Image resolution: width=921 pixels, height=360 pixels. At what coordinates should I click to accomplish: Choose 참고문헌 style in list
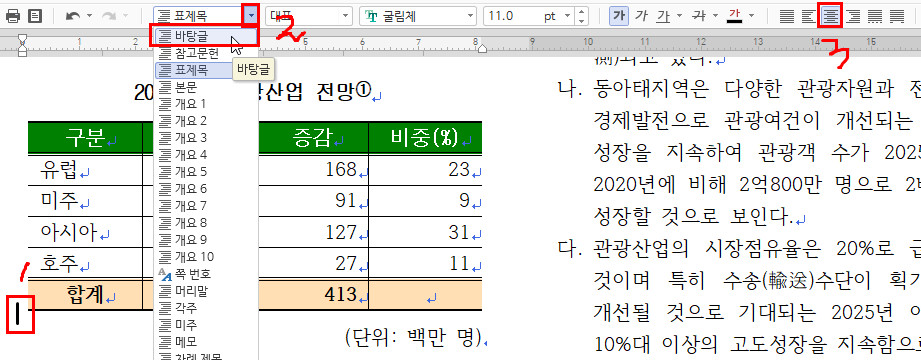coord(205,53)
